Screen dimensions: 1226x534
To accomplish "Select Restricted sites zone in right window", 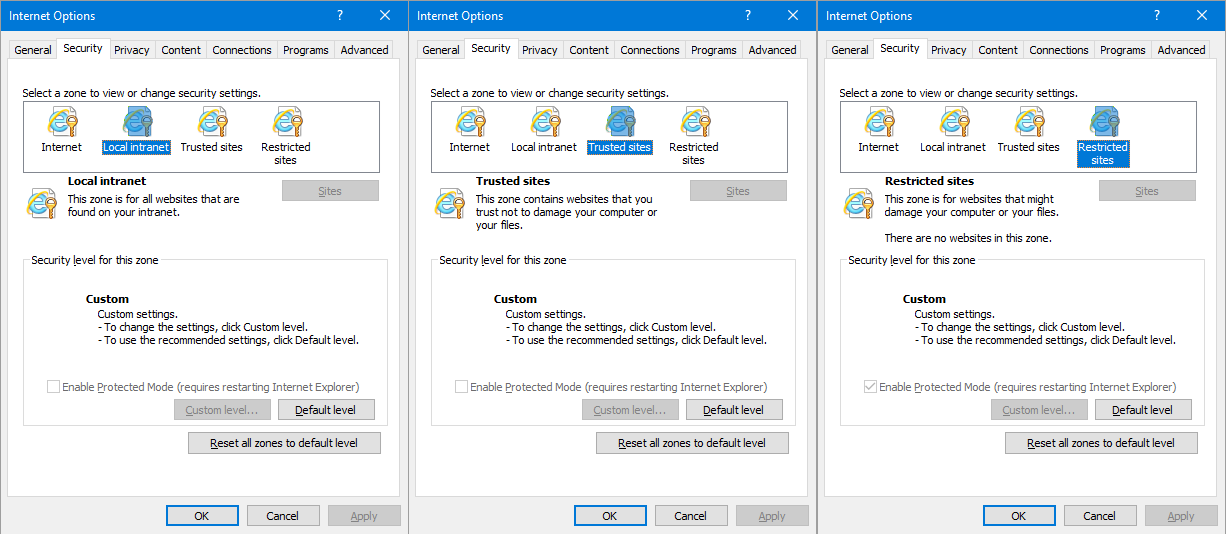I will coord(1103,137).
